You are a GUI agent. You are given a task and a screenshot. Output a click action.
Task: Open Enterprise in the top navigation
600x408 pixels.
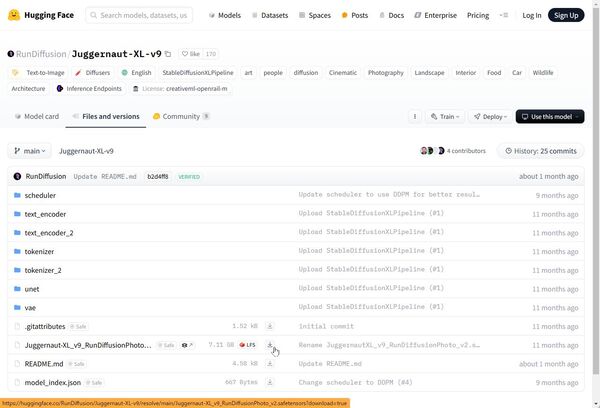tap(436, 15)
